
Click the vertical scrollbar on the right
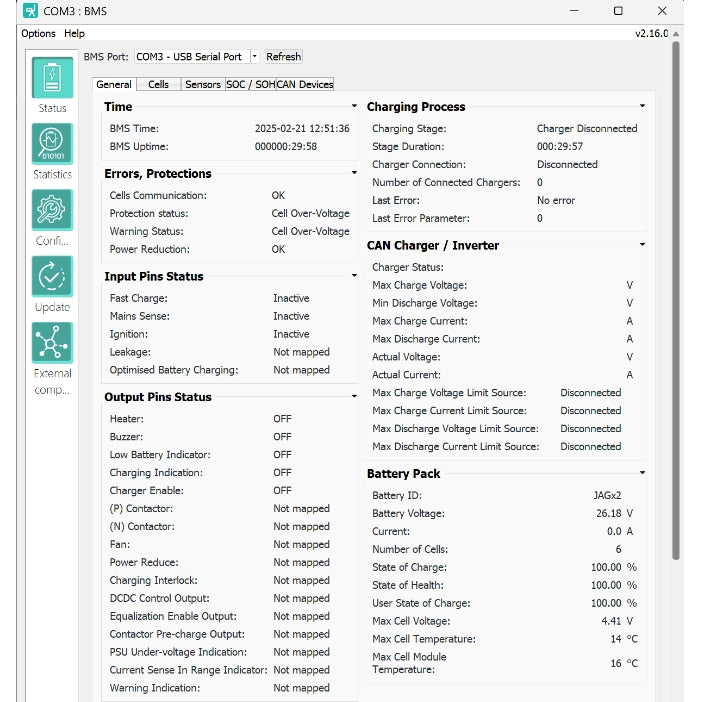pyautogui.click(x=676, y=300)
